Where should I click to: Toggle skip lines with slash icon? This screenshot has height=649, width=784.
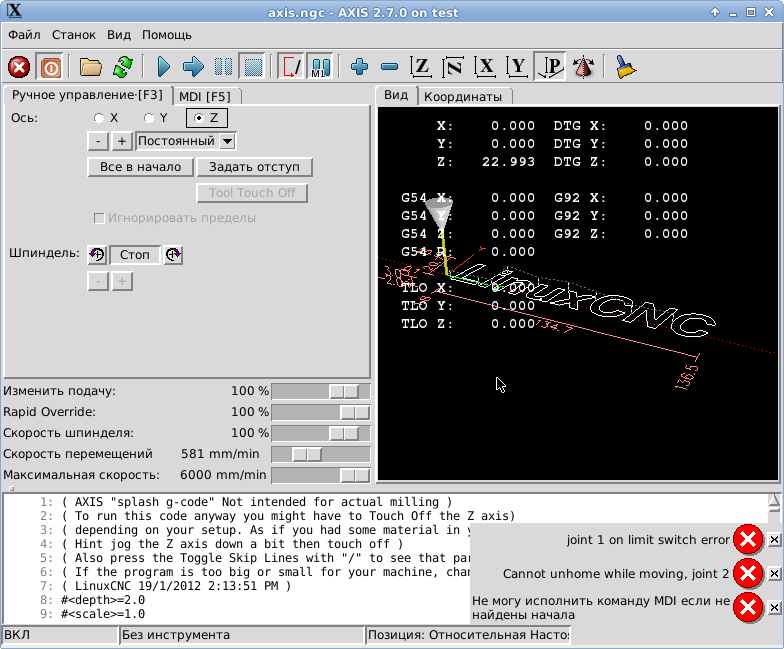point(292,67)
